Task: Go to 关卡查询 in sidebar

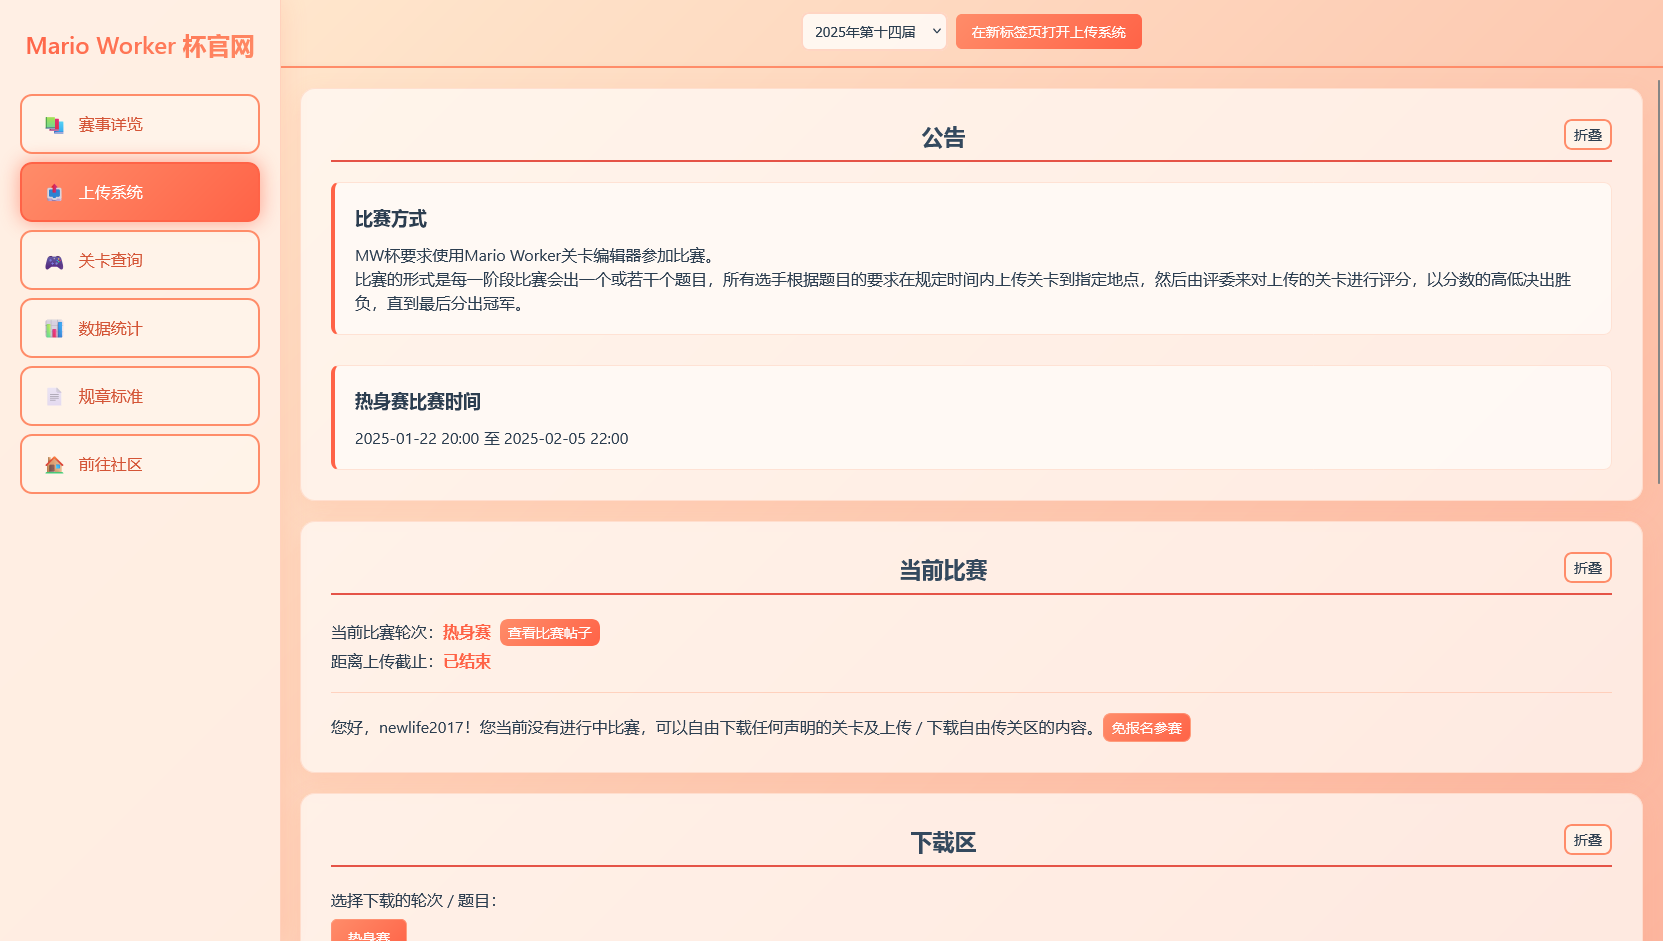Action: (x=140, y=260)
